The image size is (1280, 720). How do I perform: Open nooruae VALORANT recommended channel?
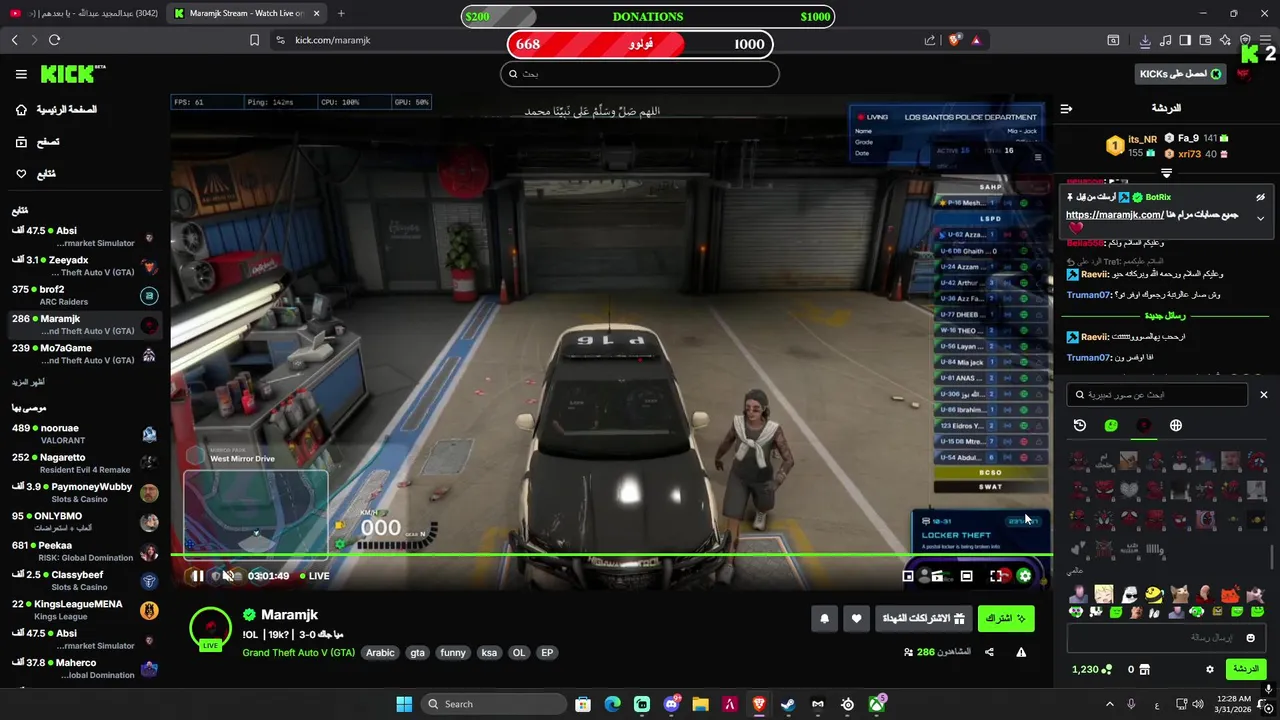click(85, 434)
